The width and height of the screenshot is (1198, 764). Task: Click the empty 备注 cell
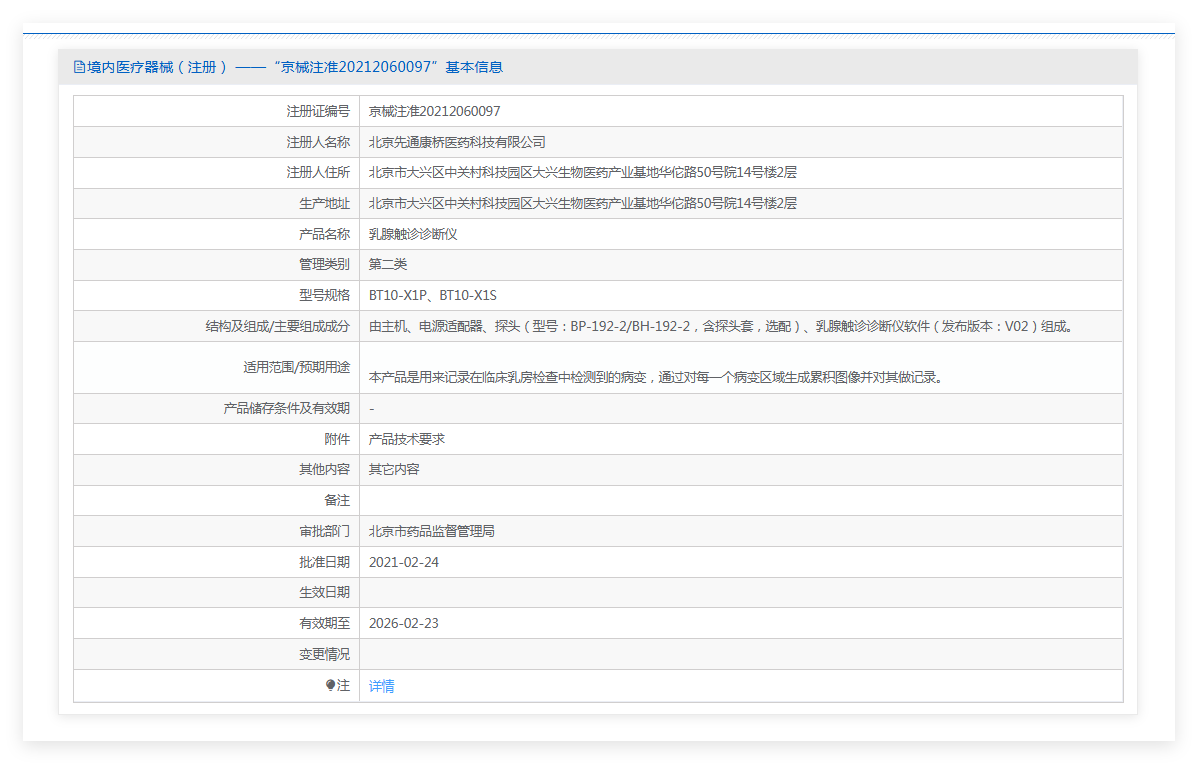(x=741, y=500)
